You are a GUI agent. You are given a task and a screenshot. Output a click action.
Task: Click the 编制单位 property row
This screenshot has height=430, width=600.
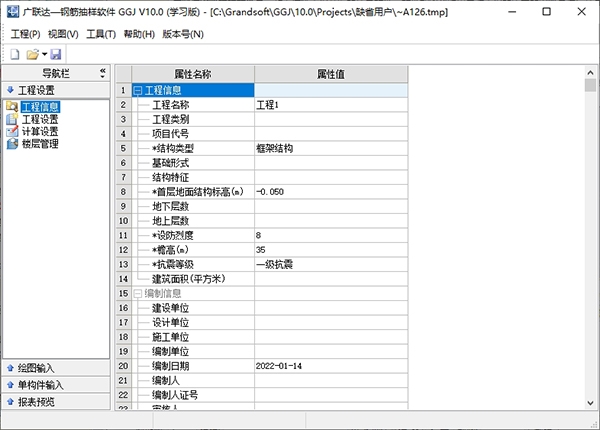193,352
